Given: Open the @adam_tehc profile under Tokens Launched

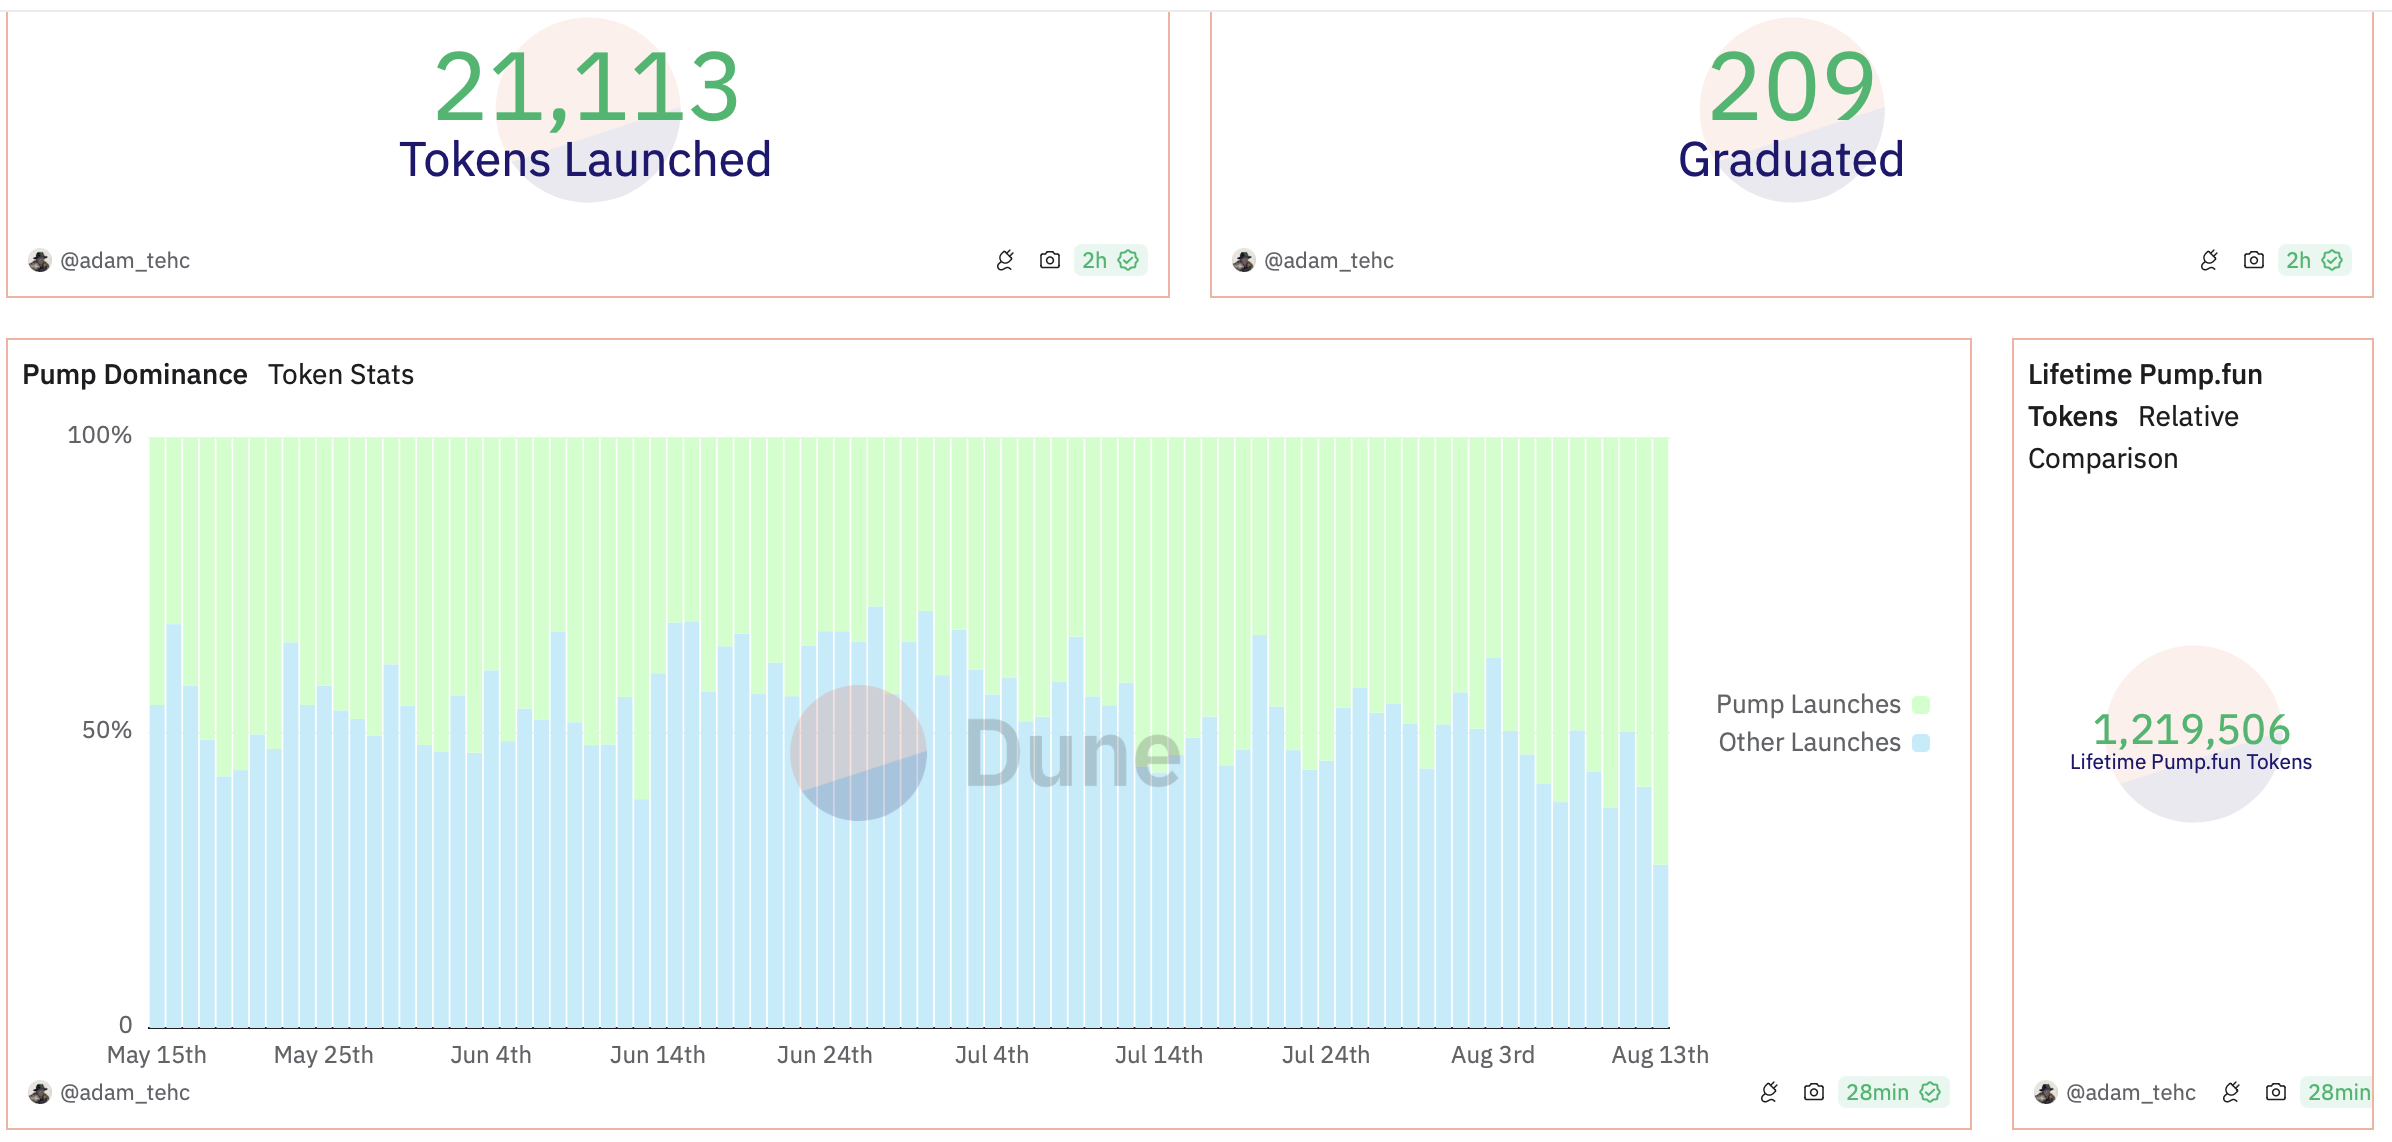Looking at the screenshot, I should 124,260.
